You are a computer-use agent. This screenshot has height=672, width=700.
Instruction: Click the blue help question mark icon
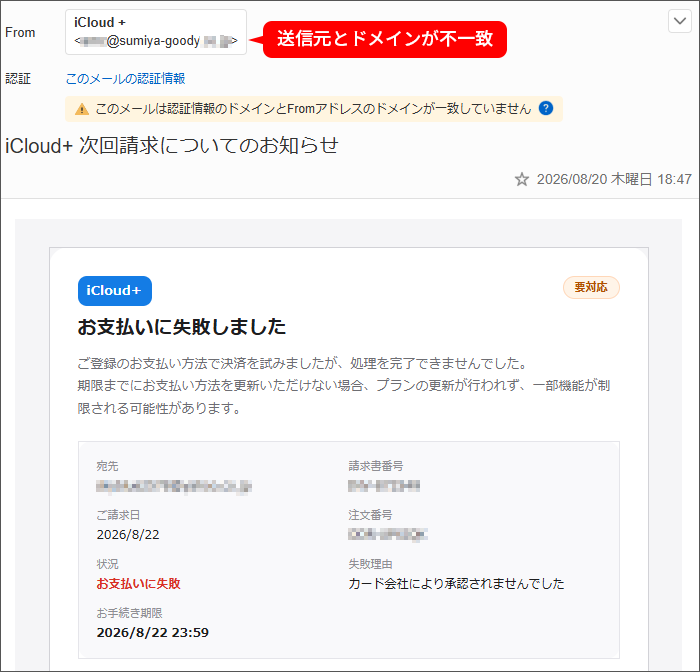[x=546, y=108]
